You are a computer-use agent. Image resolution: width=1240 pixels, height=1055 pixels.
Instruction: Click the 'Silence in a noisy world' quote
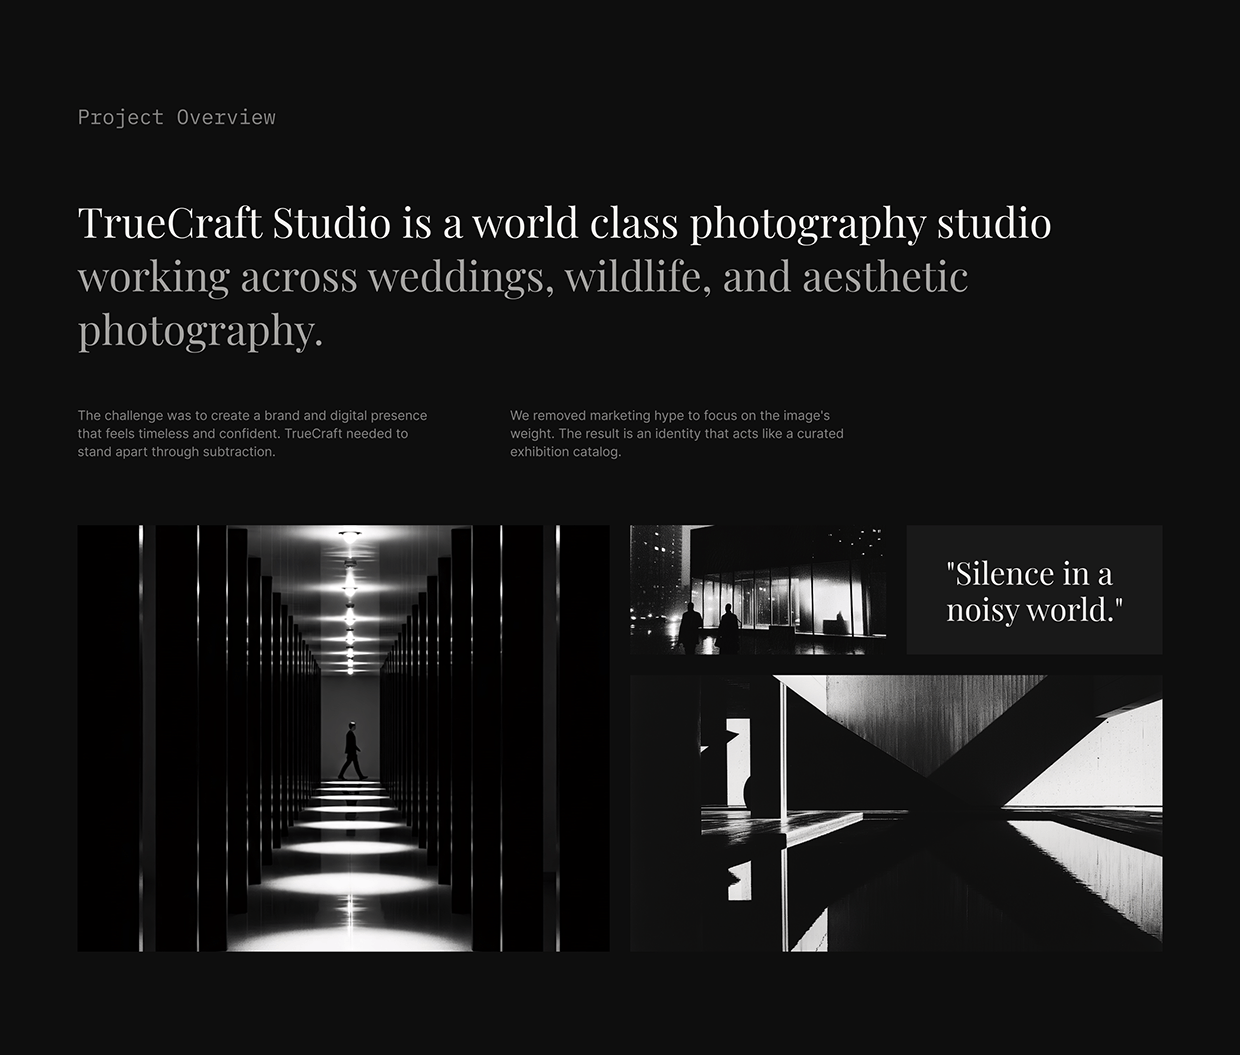coord(1034,590)
